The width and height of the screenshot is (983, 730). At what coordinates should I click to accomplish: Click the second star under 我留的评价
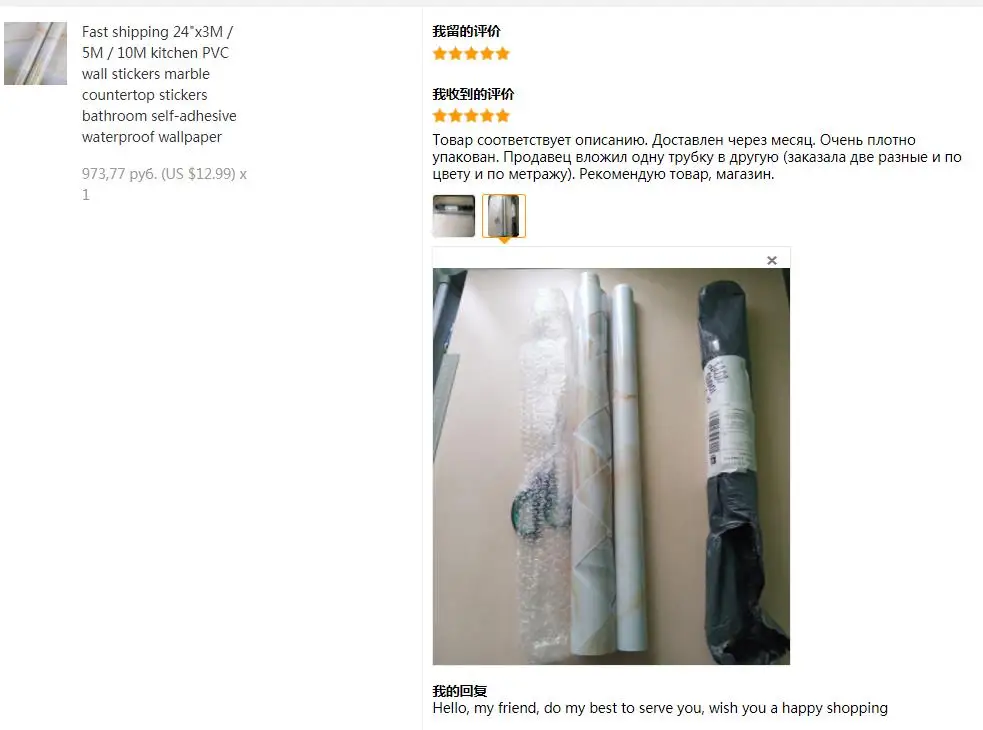(456, 53)
